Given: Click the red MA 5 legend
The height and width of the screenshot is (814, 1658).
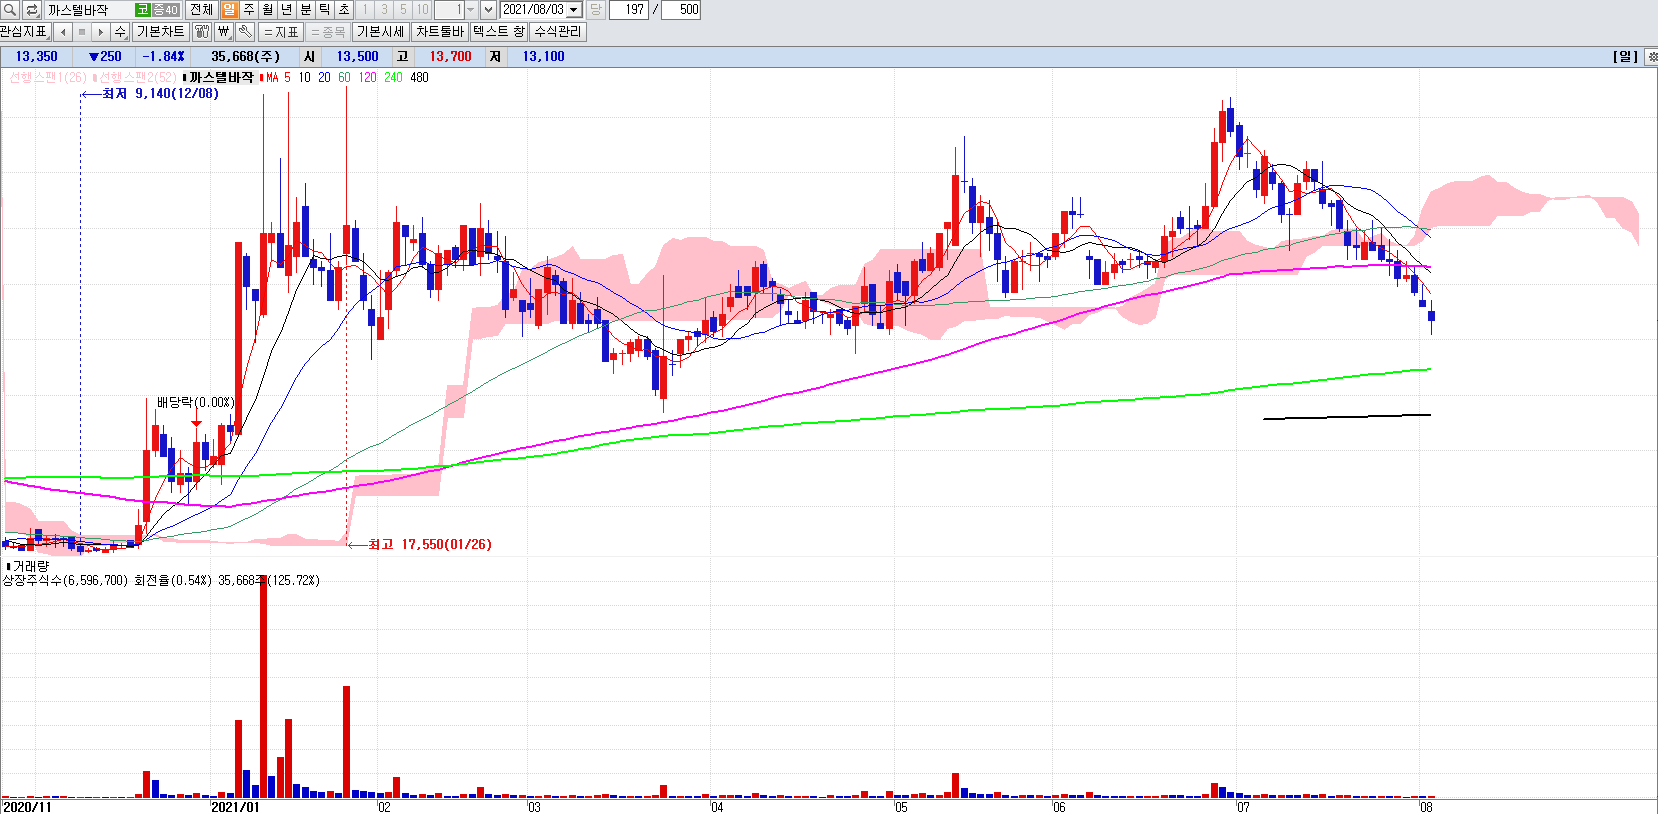Looking at the screenshot, I should (x=277, y=78).
